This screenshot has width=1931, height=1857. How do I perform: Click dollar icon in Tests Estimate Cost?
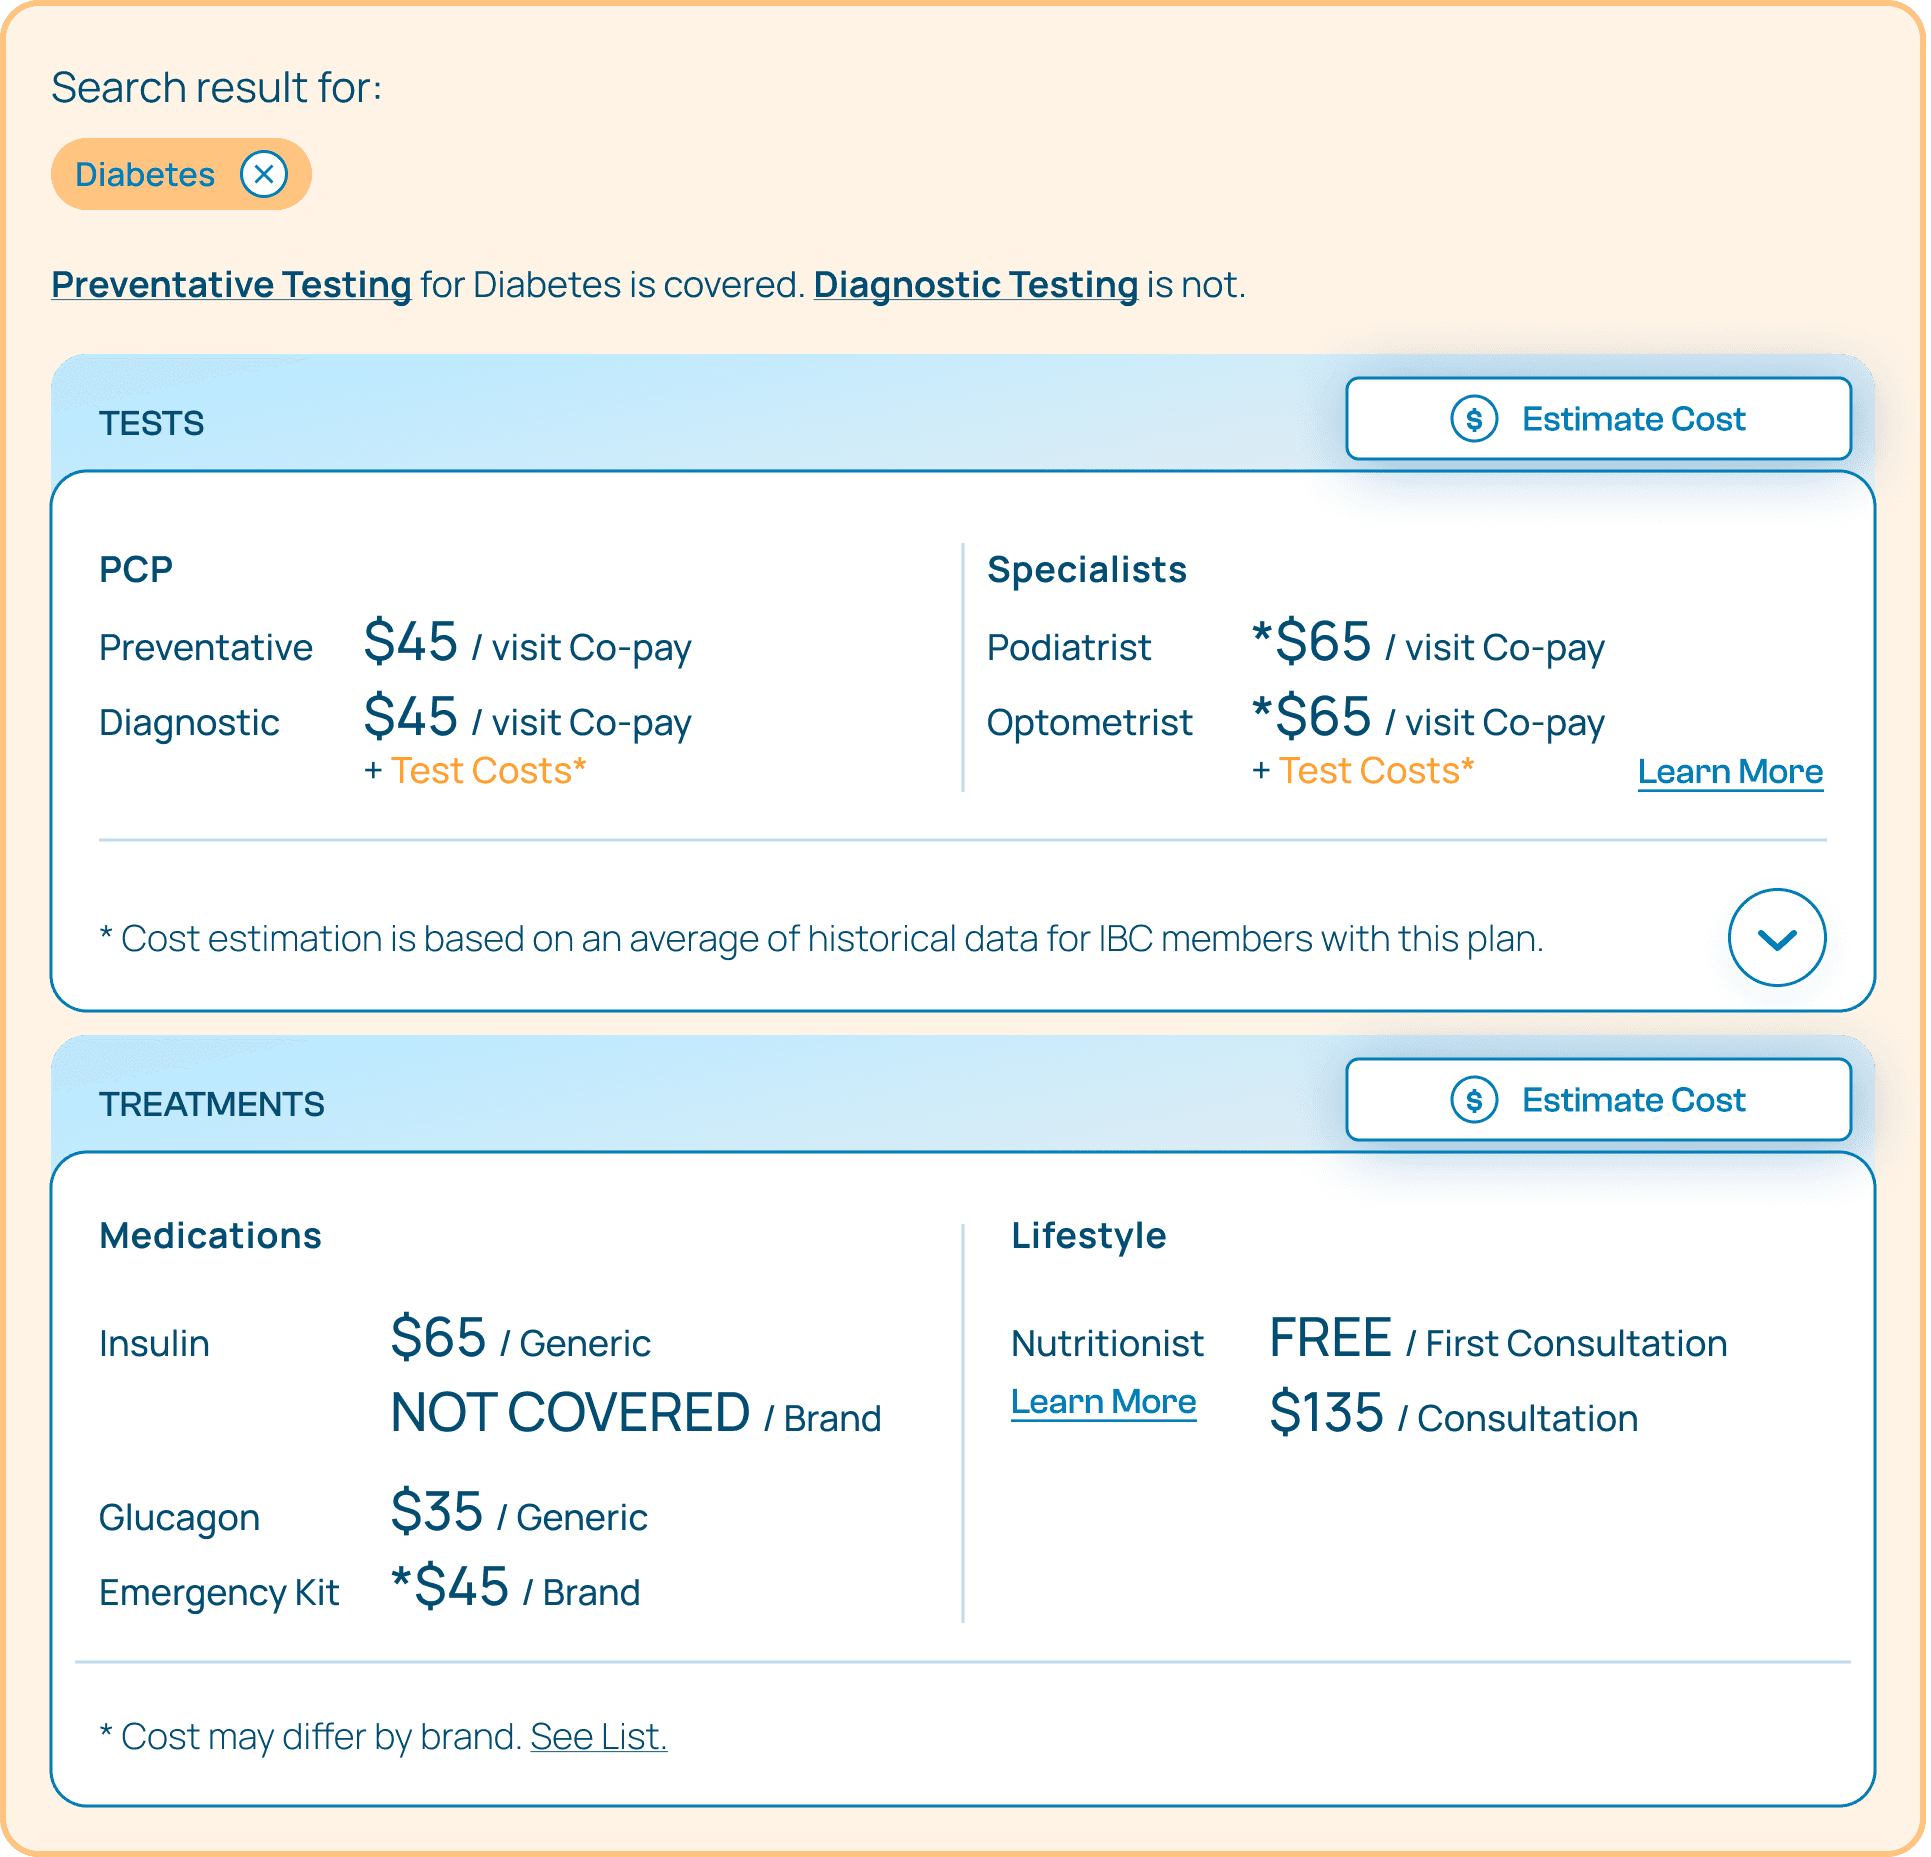coord(1473,419)
